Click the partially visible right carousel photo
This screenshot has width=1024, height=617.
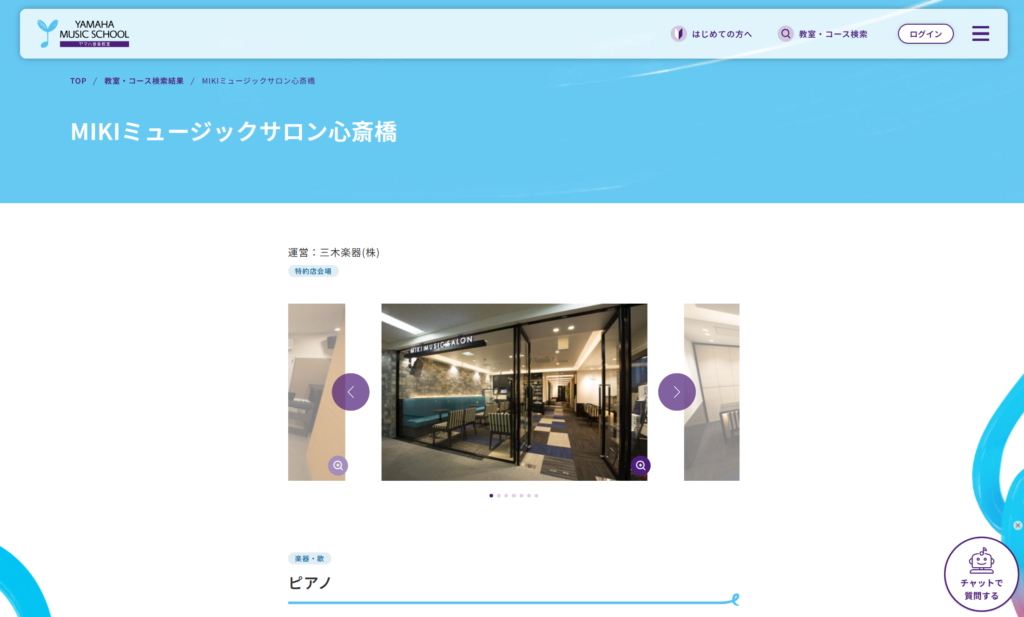712,392
